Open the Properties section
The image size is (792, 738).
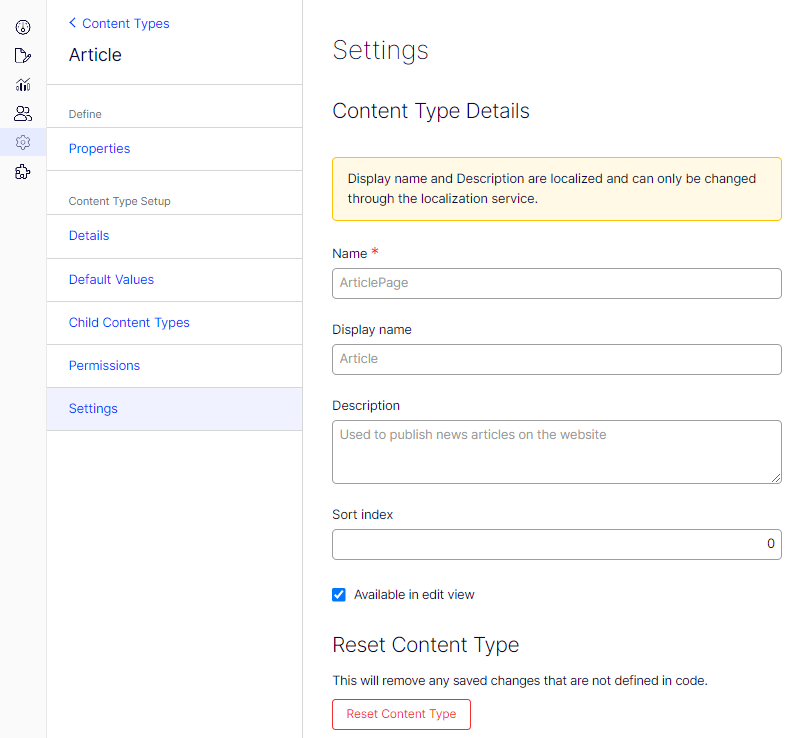tap(100, 149)
